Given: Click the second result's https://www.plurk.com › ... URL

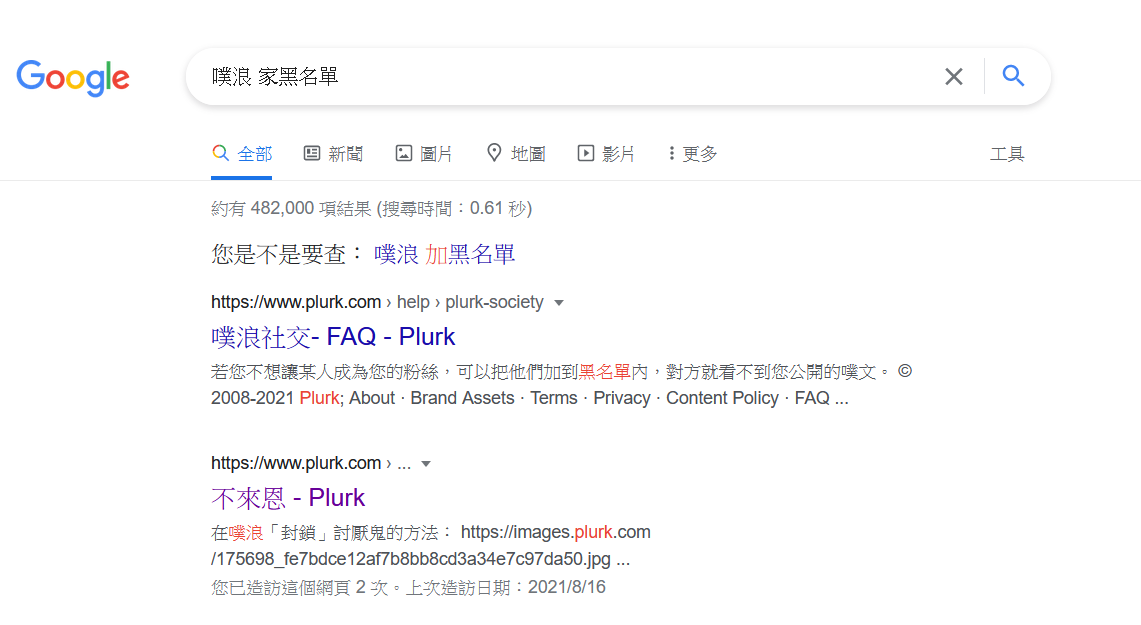Looking at the screenshot, I should tap(311, 463).
